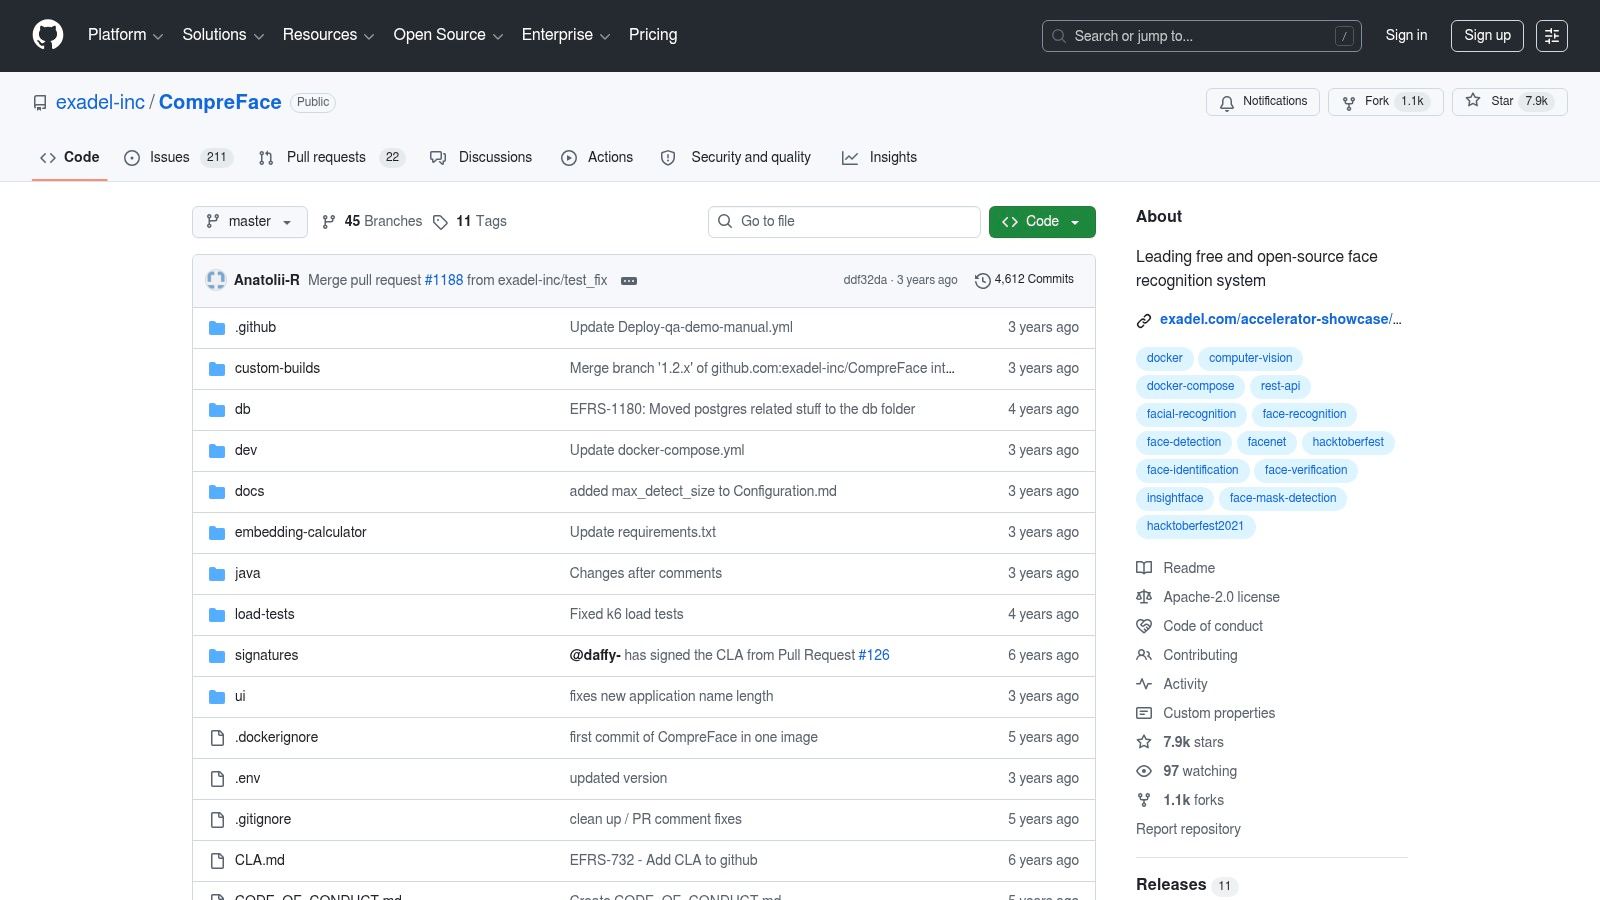Click the commit history clock icon
Screen dimensions: 1600x900
click(x=983, y=281)
